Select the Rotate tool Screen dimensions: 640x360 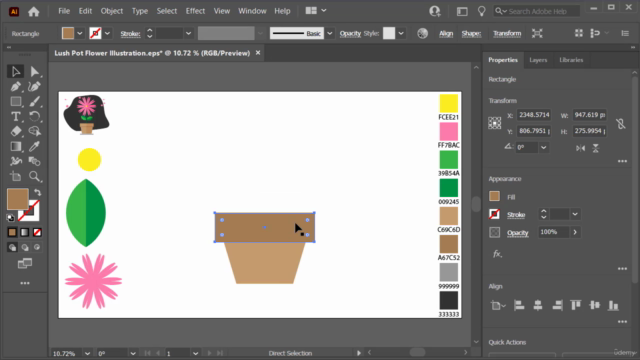(x=35, y=116)
